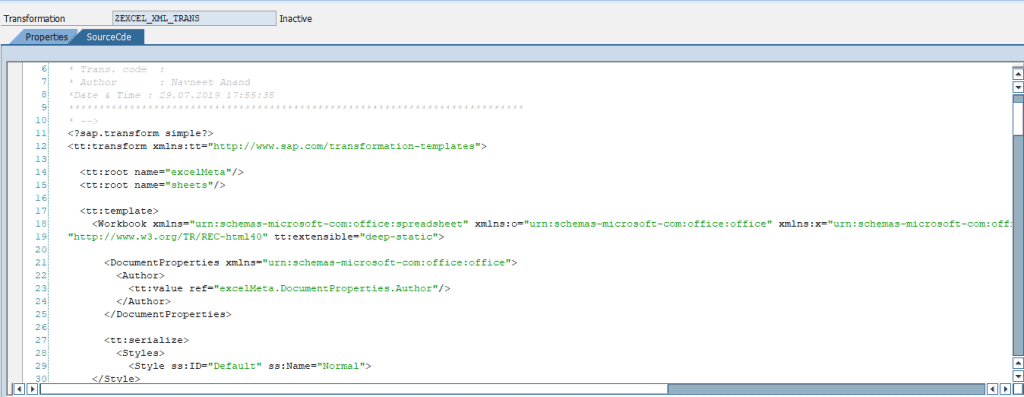Click the <Styles> opening tag line

point(140,353)
